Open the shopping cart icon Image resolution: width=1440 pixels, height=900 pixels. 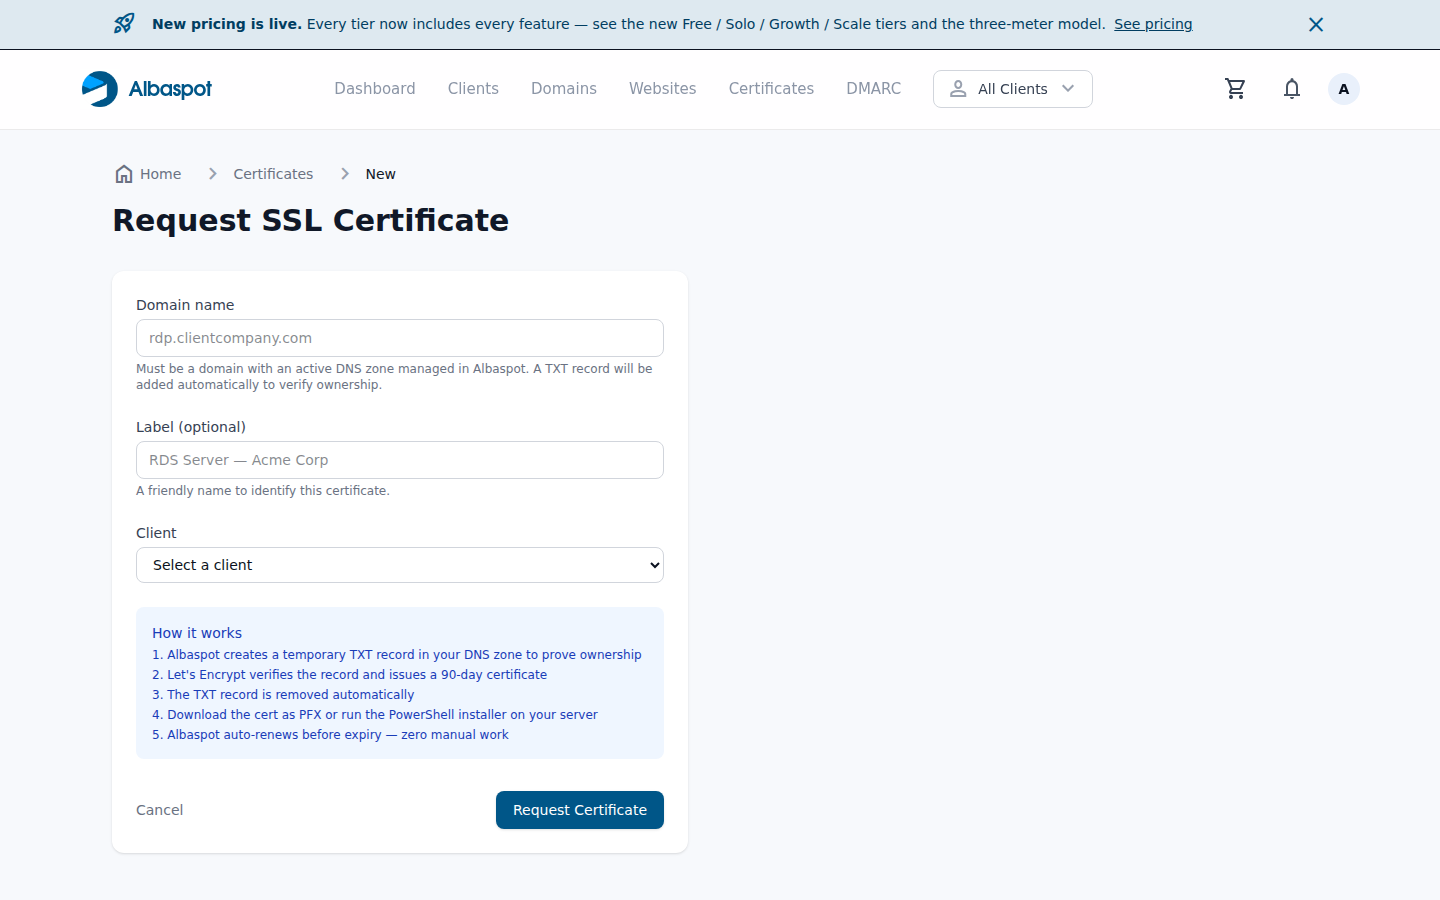(1236, 89)
